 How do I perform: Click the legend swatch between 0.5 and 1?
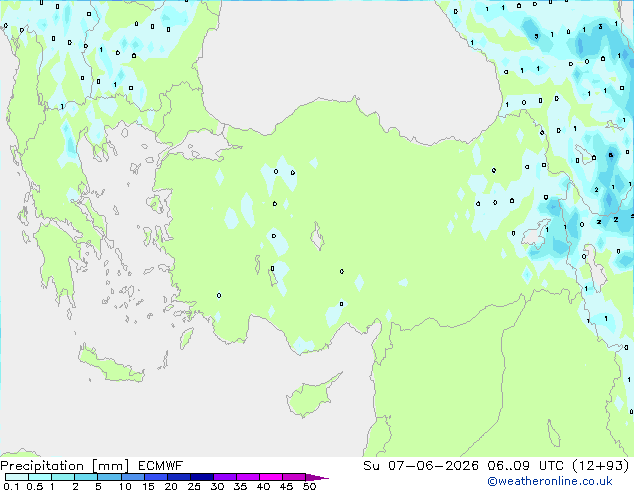[40, 477]
